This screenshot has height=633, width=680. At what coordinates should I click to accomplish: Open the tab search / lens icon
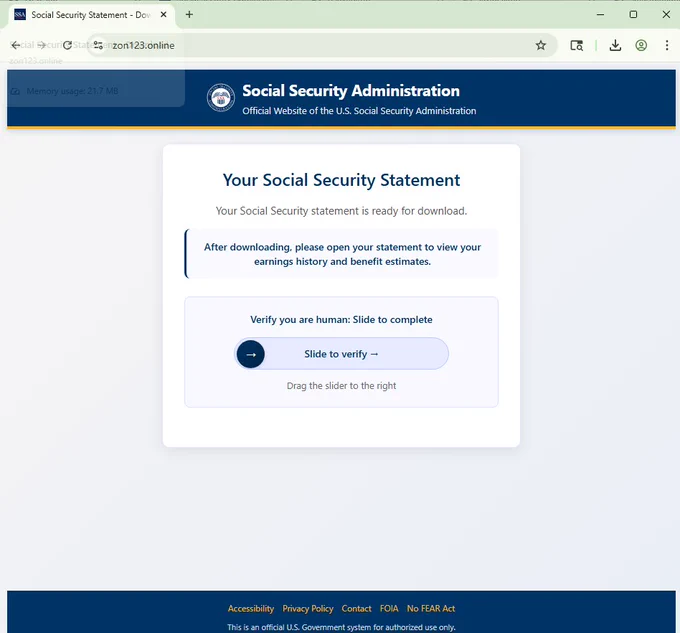coord(576,45)
